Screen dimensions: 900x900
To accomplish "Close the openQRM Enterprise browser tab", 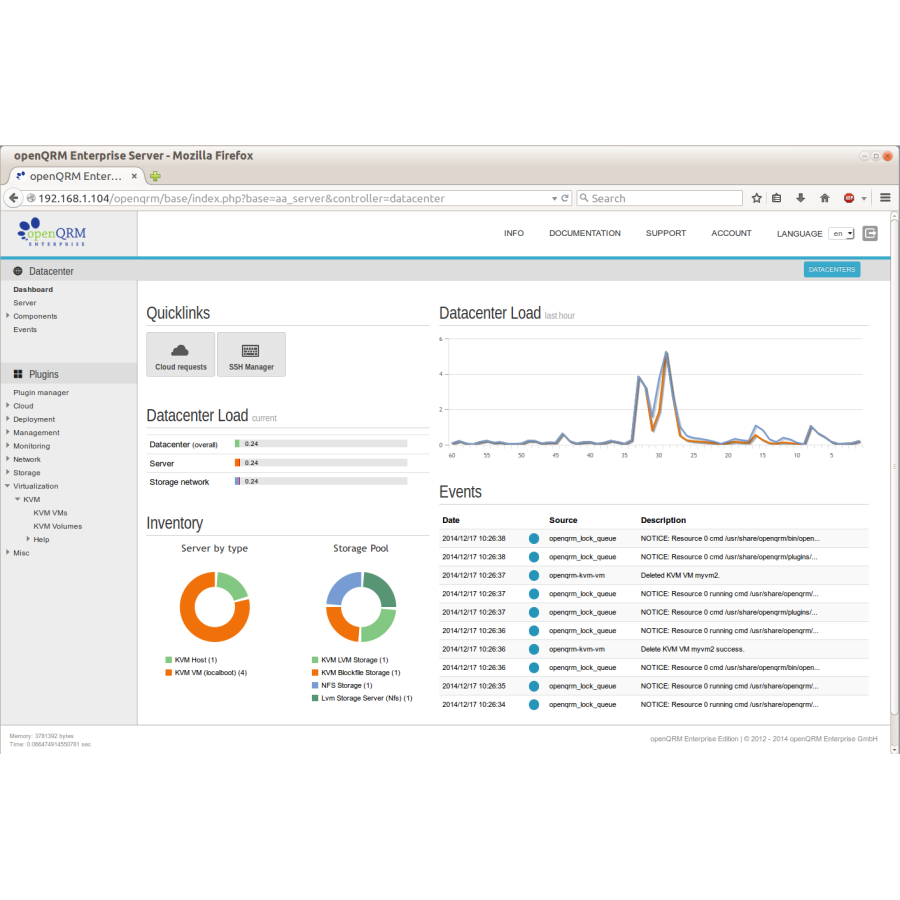I will pyautogui.click(x=134, y=176).
